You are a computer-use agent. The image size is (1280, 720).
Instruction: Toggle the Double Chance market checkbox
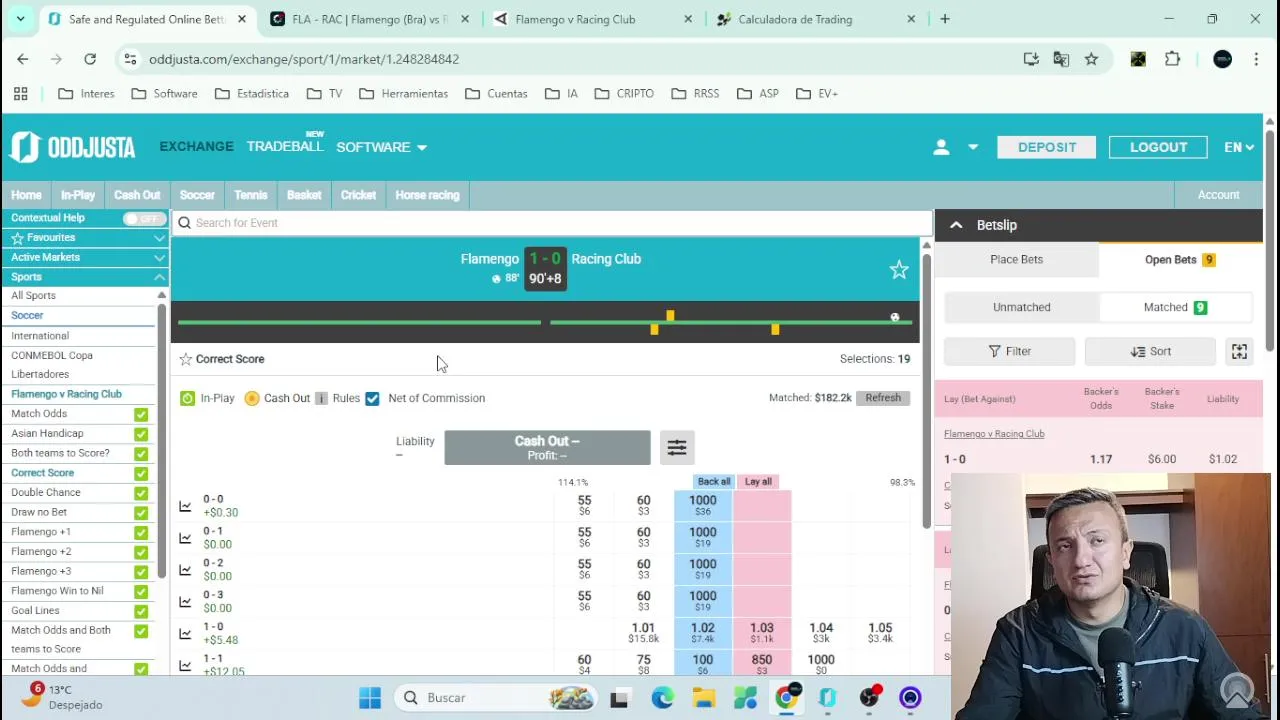coord(141,493)
